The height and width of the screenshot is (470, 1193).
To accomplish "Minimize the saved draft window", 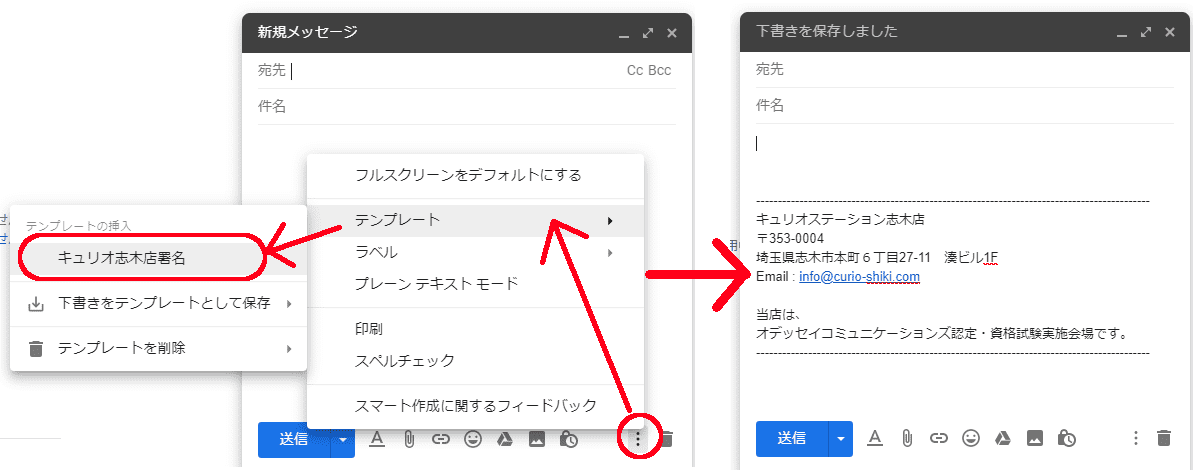I will point(1121,36).
